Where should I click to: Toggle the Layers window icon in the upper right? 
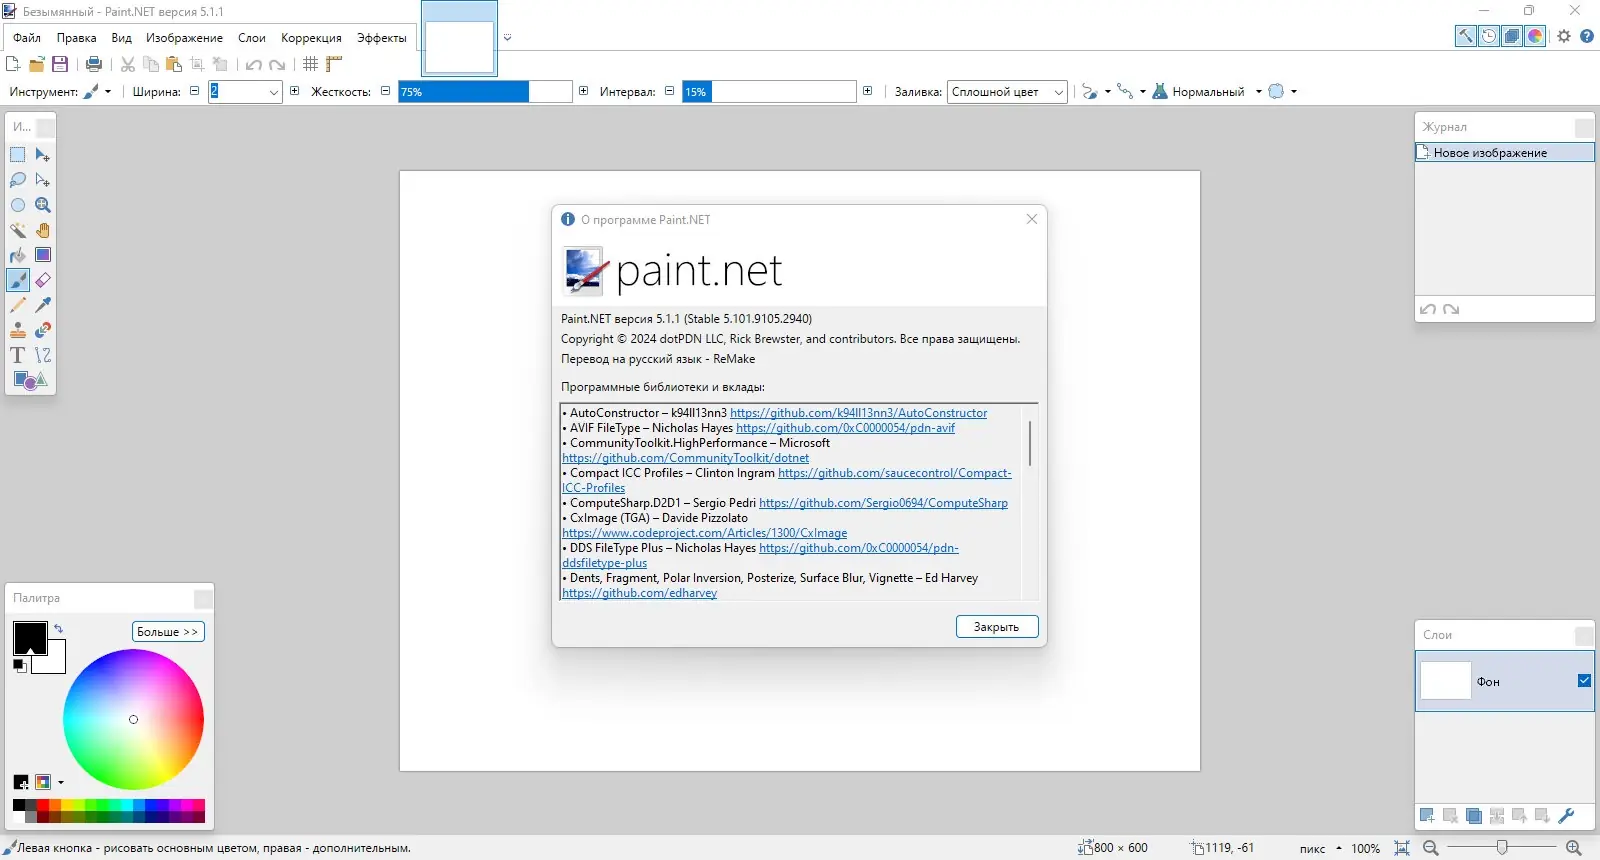[x=1512, y=36]
